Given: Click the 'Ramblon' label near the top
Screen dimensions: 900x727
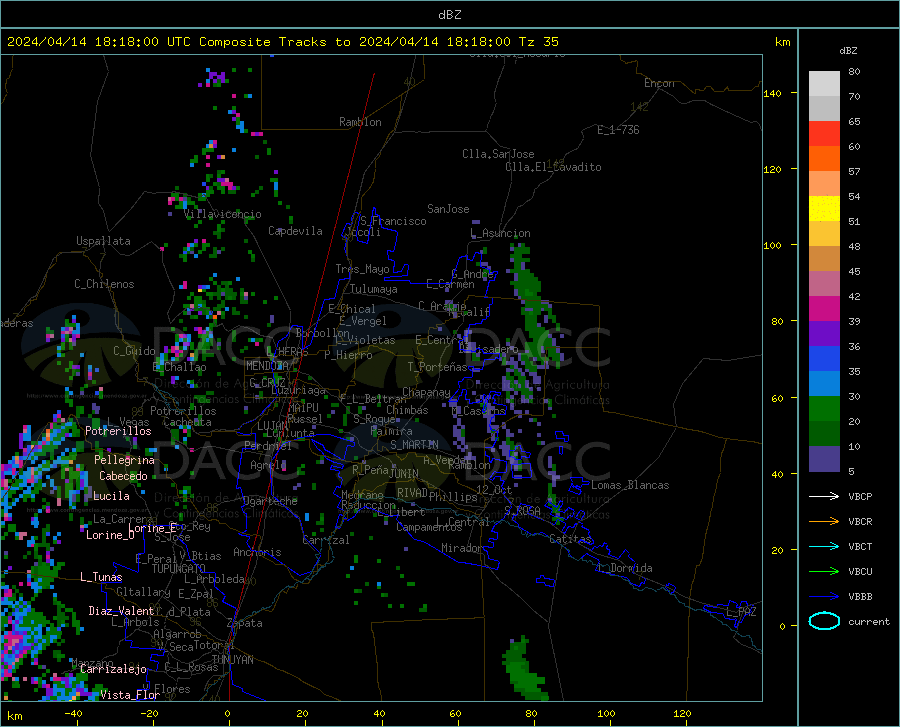Looking at the screenshot, I should coord(360,122).
